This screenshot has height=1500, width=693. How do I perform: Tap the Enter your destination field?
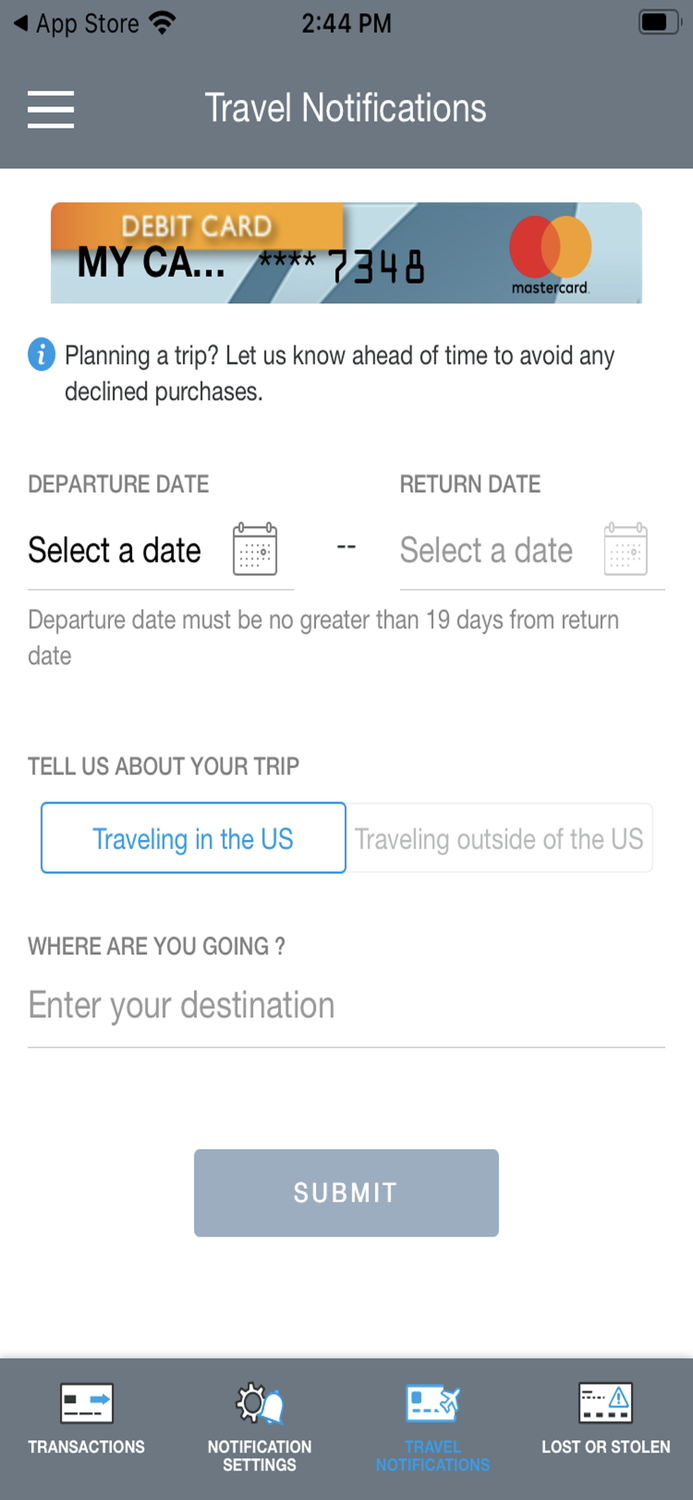pyautogui.click(x=345, y=1006)
